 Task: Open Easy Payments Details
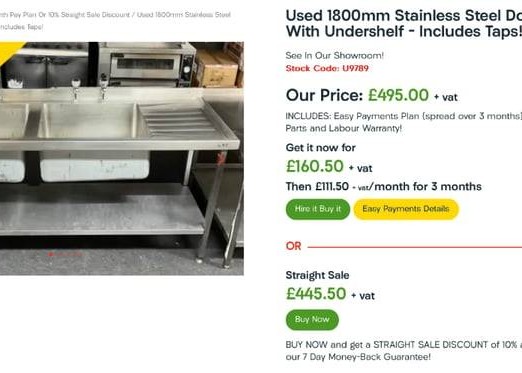coord(406,209)
